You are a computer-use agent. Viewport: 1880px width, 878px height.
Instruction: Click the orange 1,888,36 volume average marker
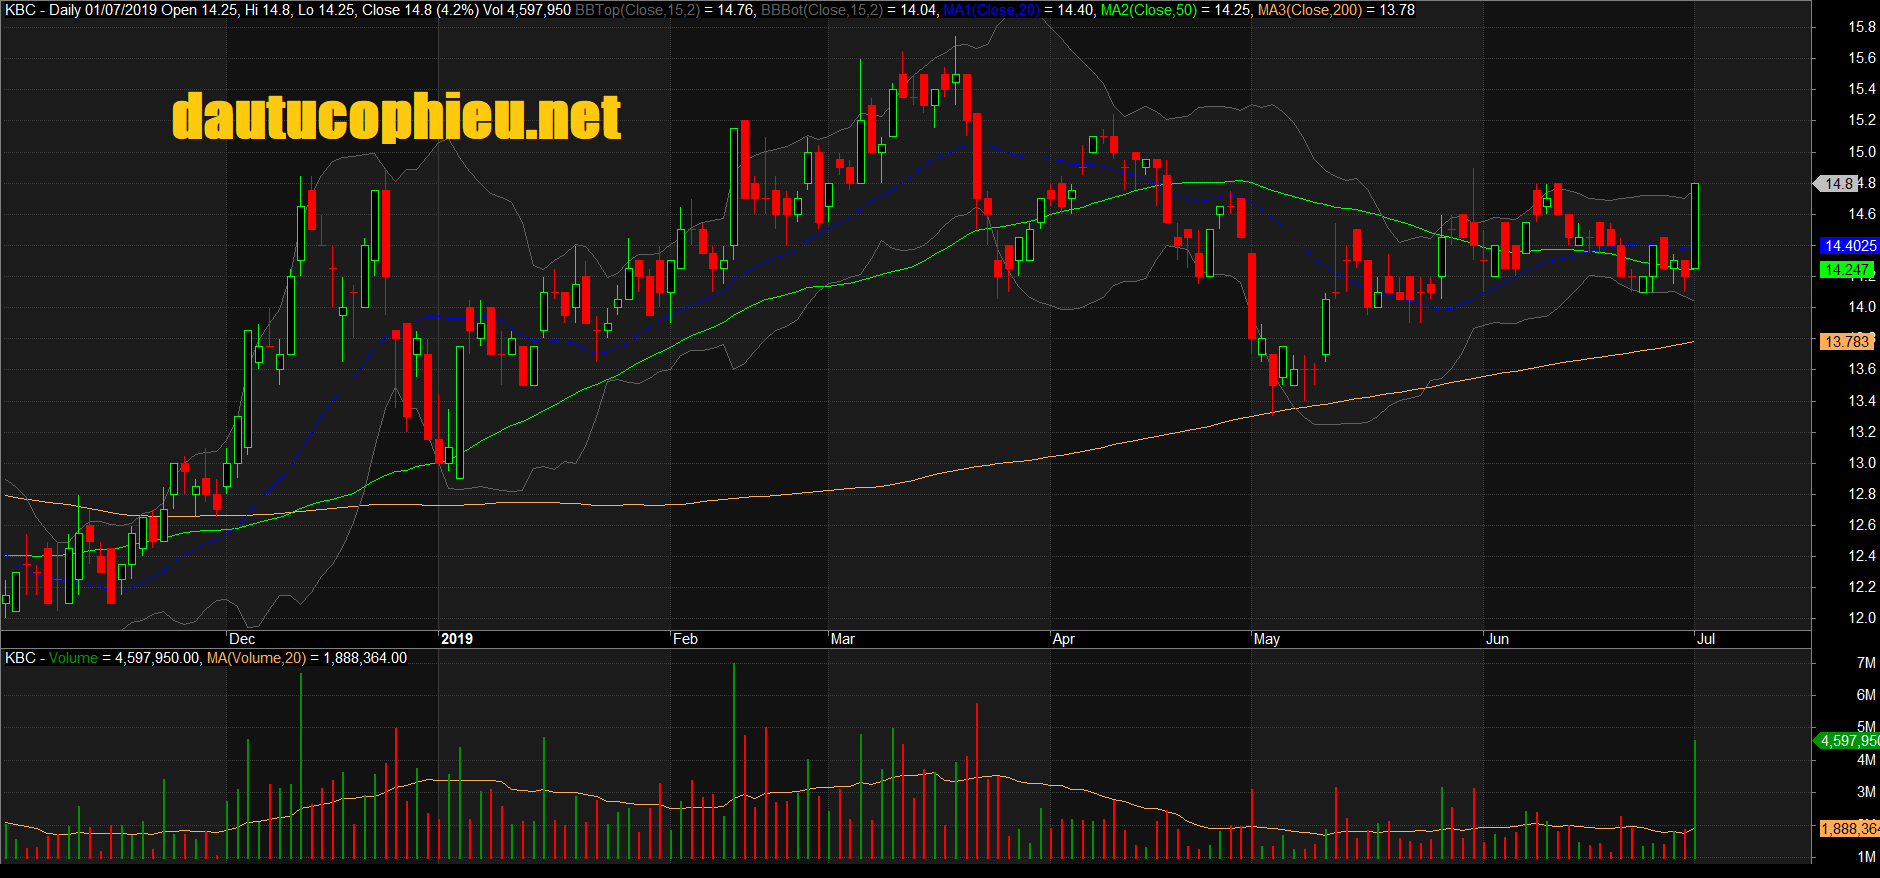tap(1849, 829)
